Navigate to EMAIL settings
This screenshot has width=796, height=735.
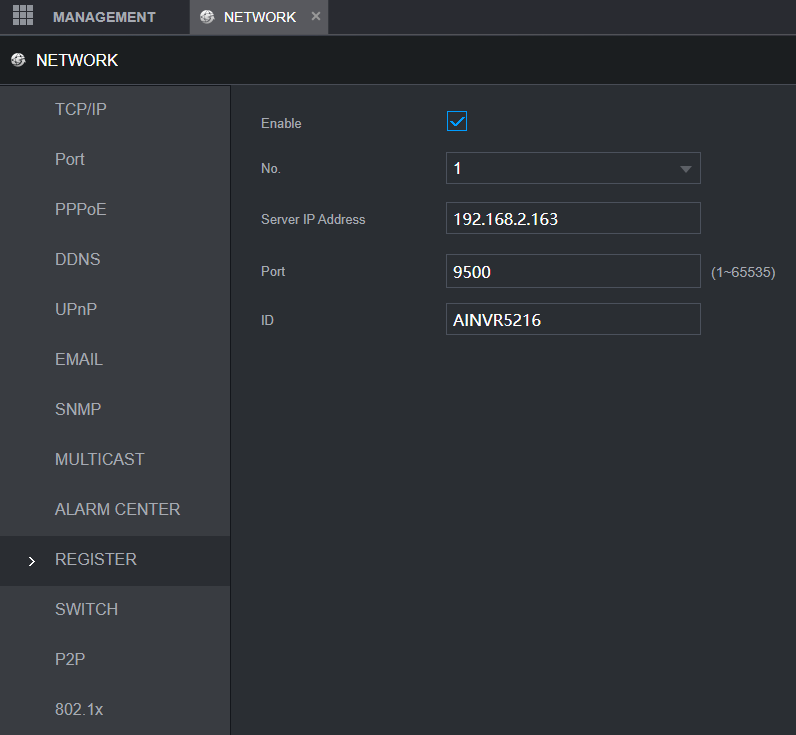(x=79, y=359)
